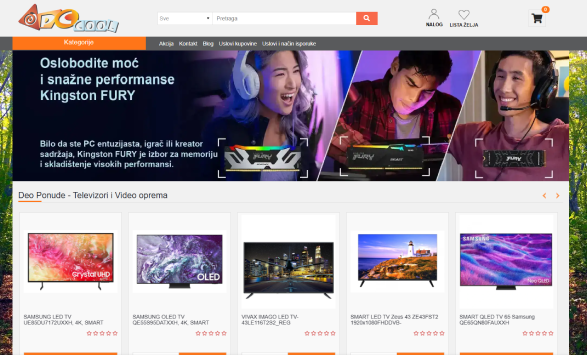Go to previous products with left arrow
Screen dimensions: 587x361
pyautogui.click(x=544, y=195)
